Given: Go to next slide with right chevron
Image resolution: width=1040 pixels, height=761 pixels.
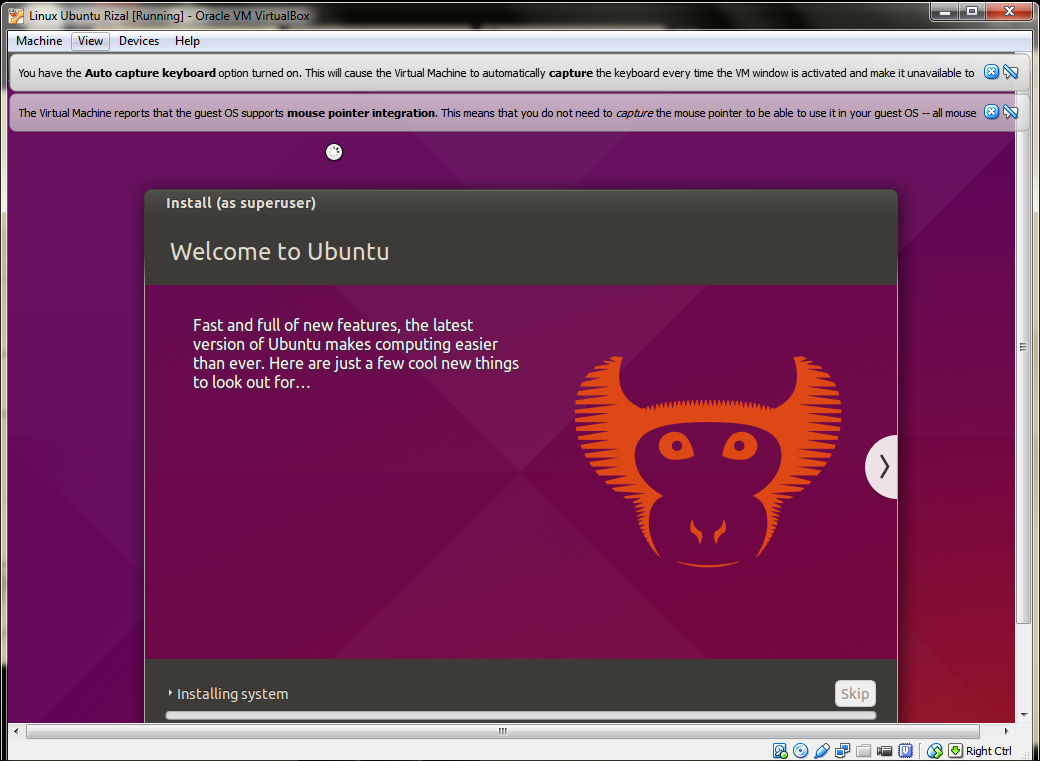Looking at the screenshot, I should (882, 466).
